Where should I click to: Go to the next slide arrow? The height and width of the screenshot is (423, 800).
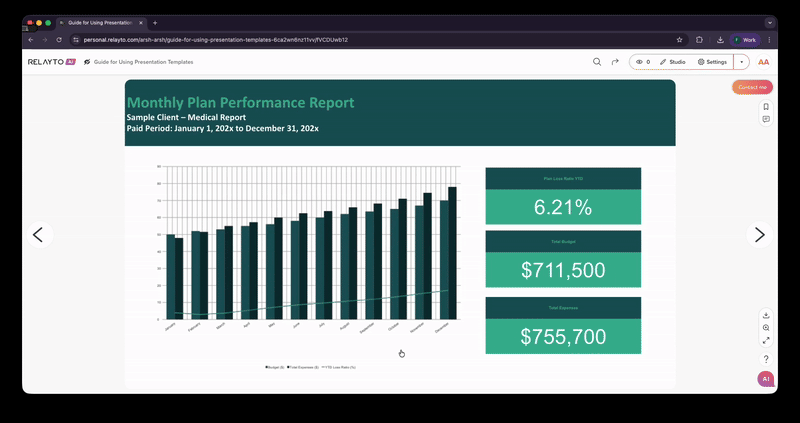click(x=759, y=235)
